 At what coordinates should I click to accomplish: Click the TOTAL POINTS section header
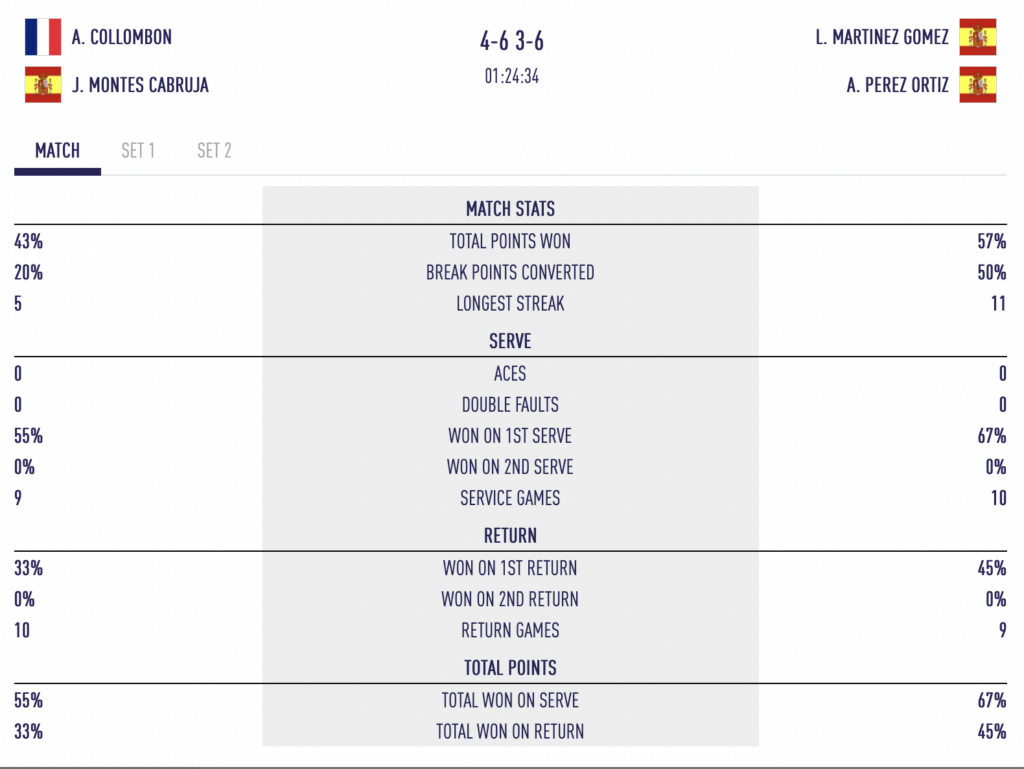point(511,668)
